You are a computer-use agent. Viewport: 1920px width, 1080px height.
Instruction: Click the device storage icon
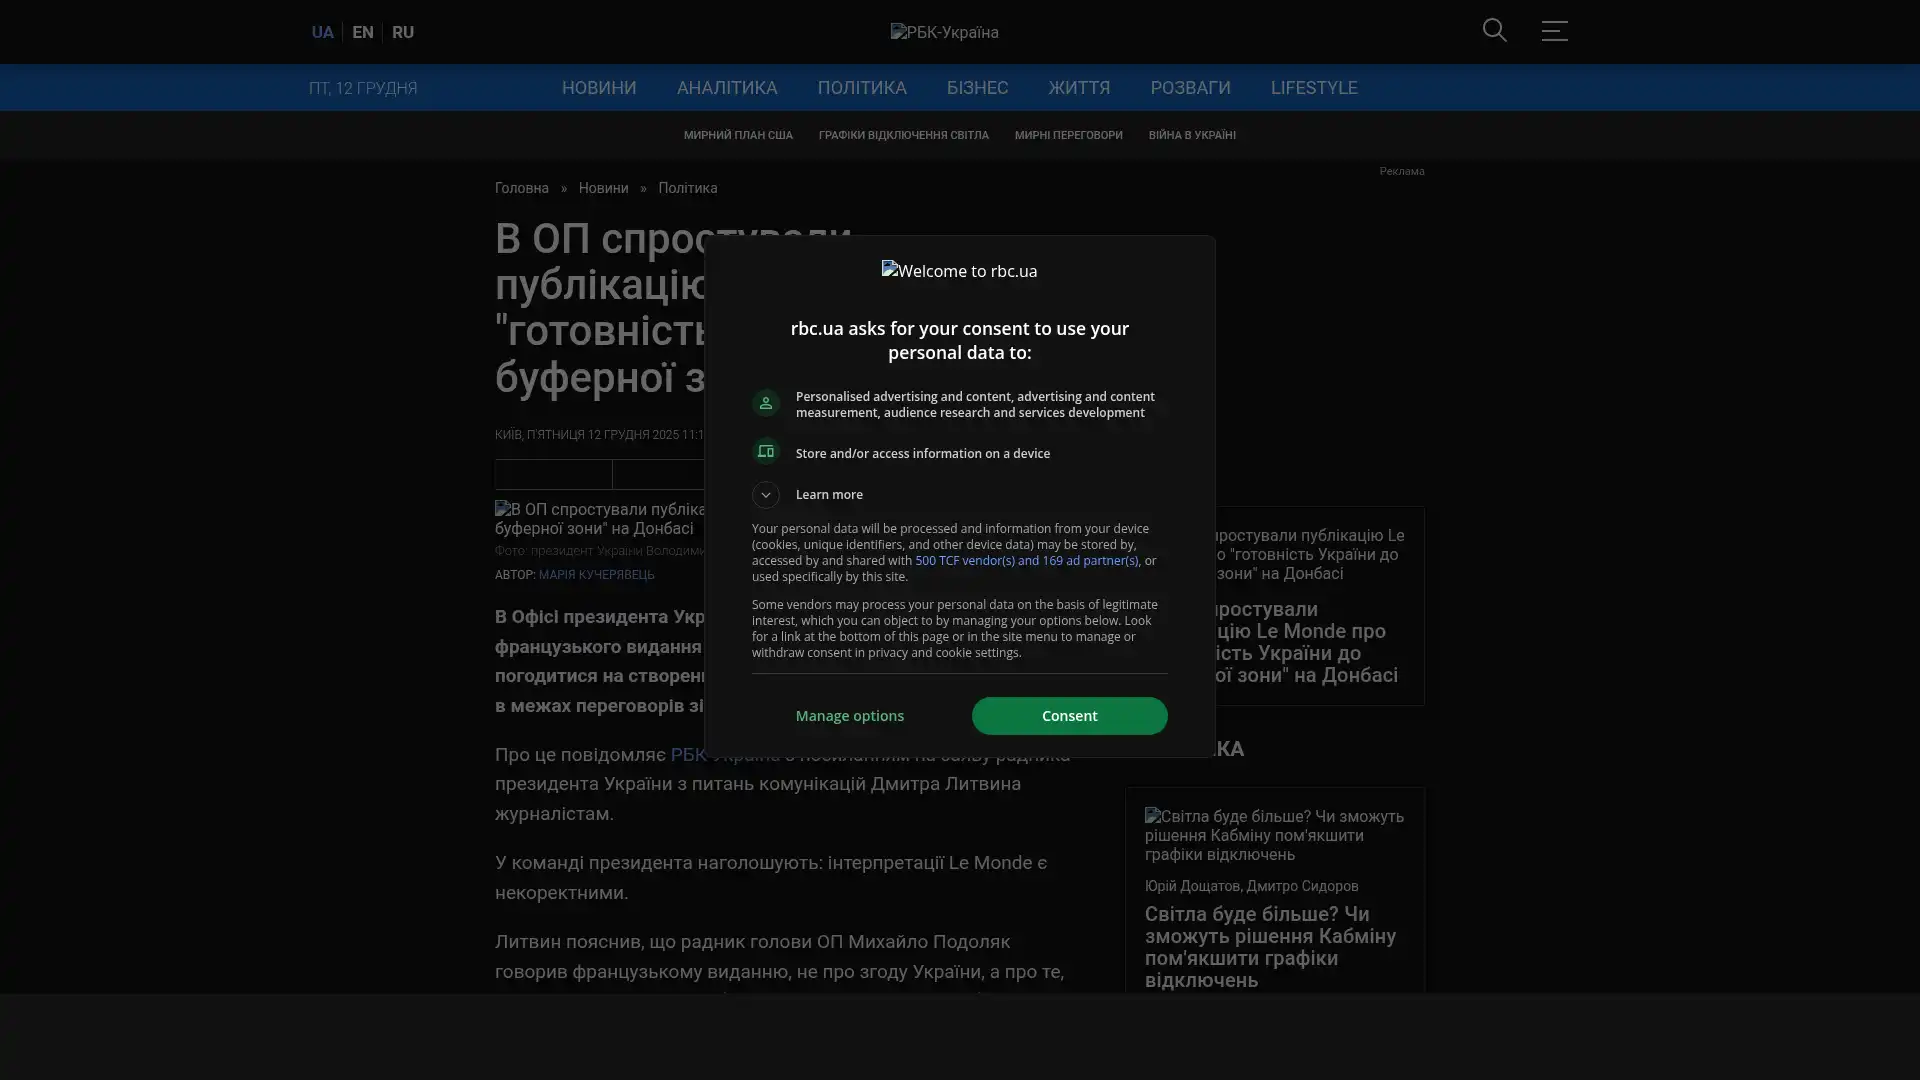(x=766, y=452)
